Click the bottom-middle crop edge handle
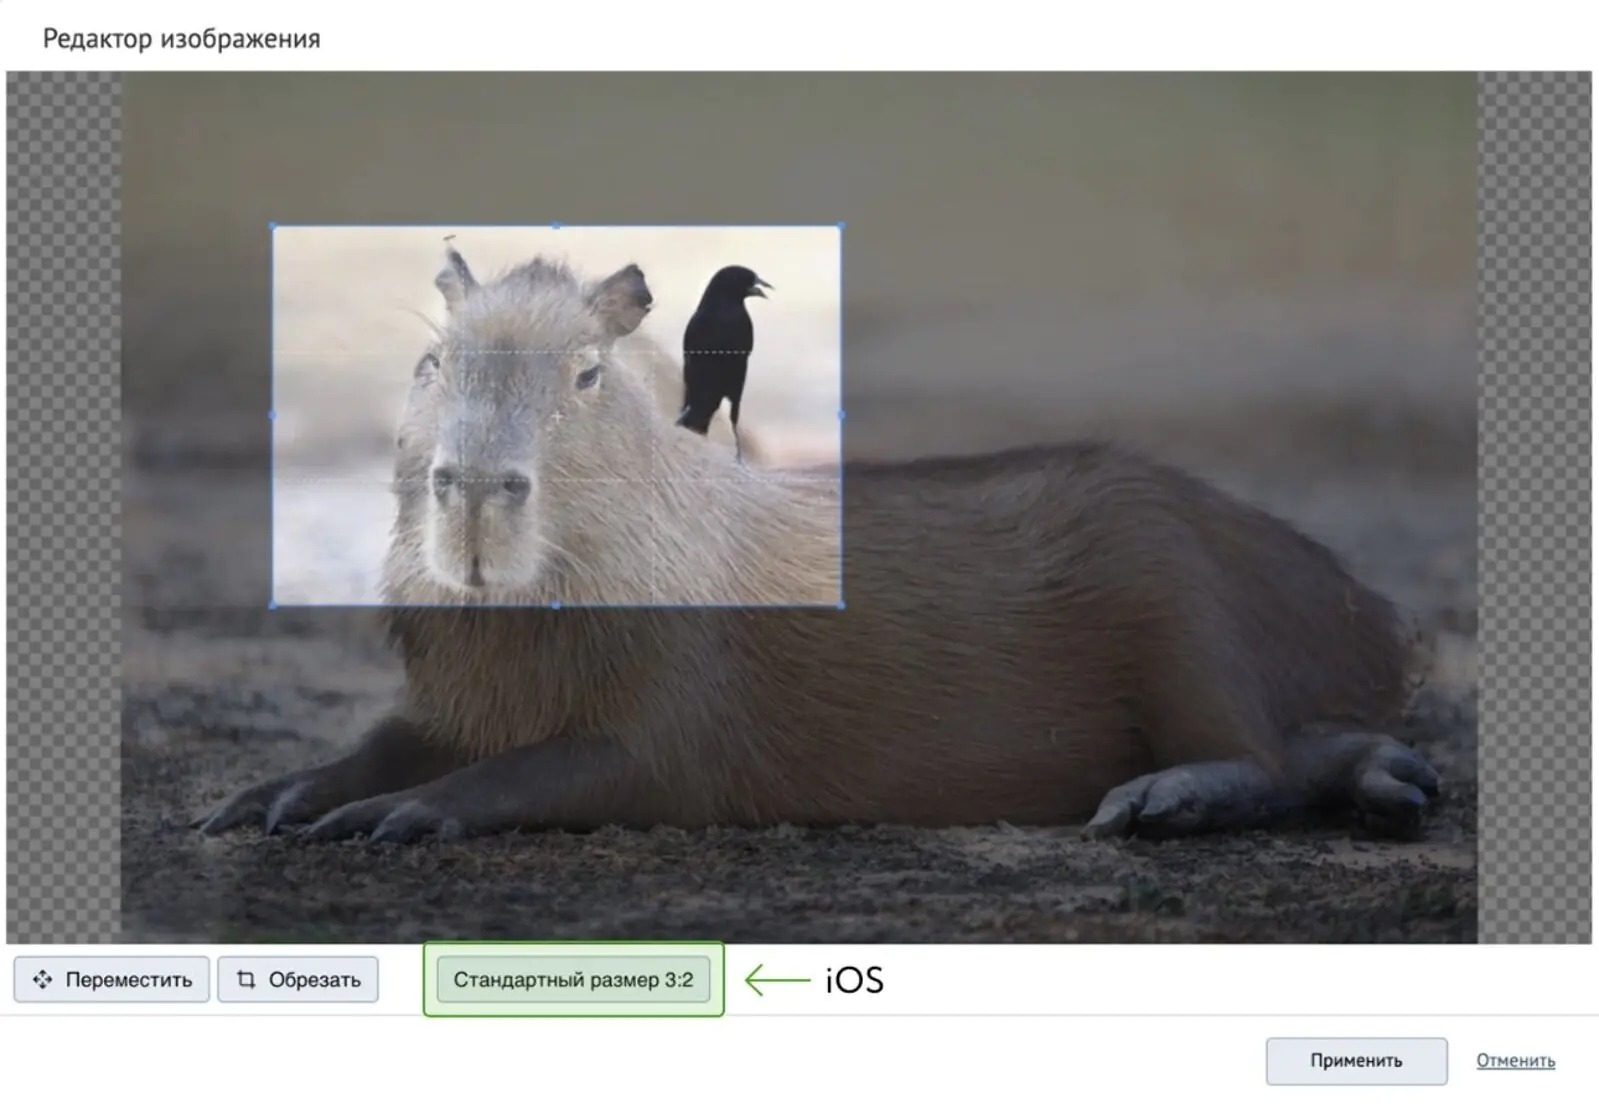The height and width of the screenshot is (1108, 1599). (x=556, y=605)
